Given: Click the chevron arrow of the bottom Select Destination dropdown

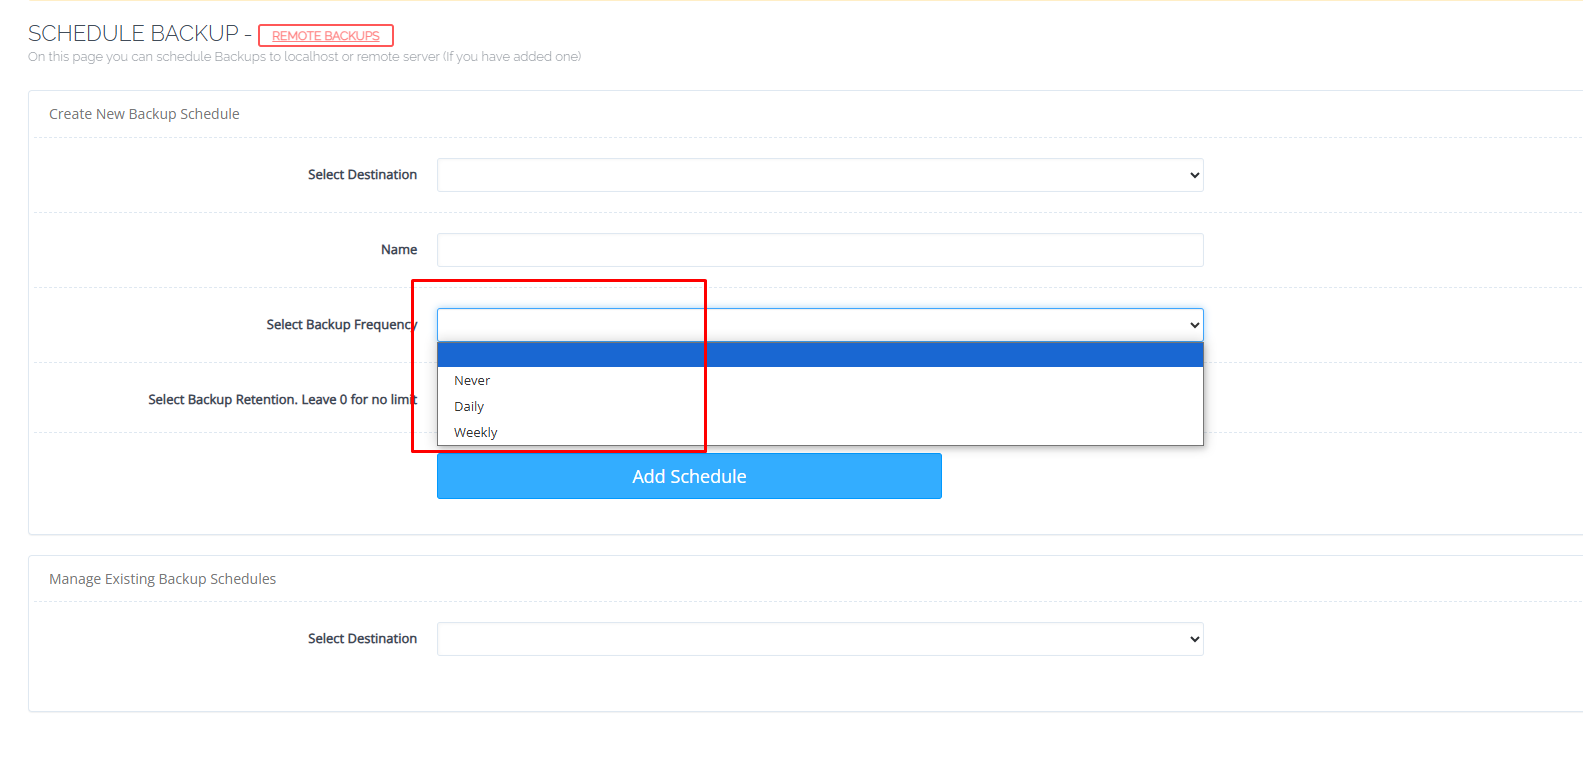Looking at the screenshot, I should (x=1194, y=639).
